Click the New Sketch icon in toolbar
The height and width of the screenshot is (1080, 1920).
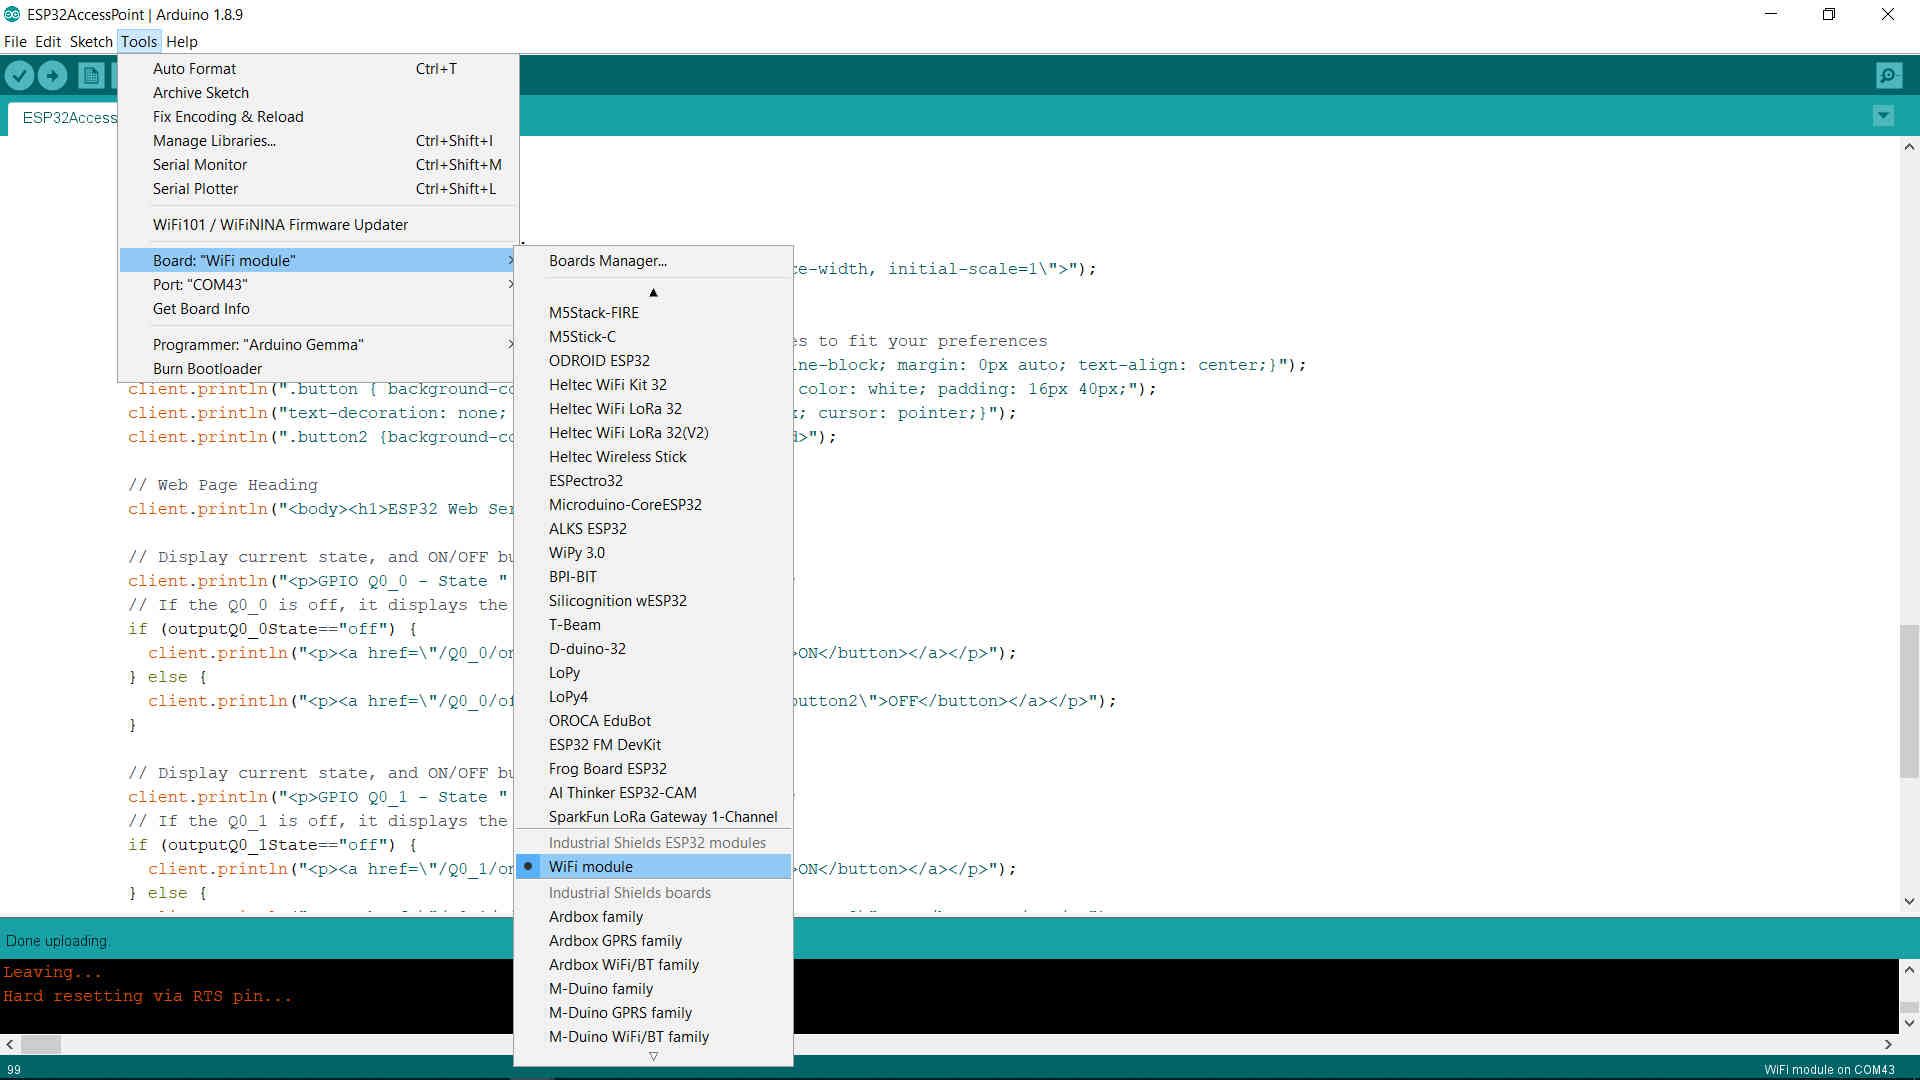(91, 74)
